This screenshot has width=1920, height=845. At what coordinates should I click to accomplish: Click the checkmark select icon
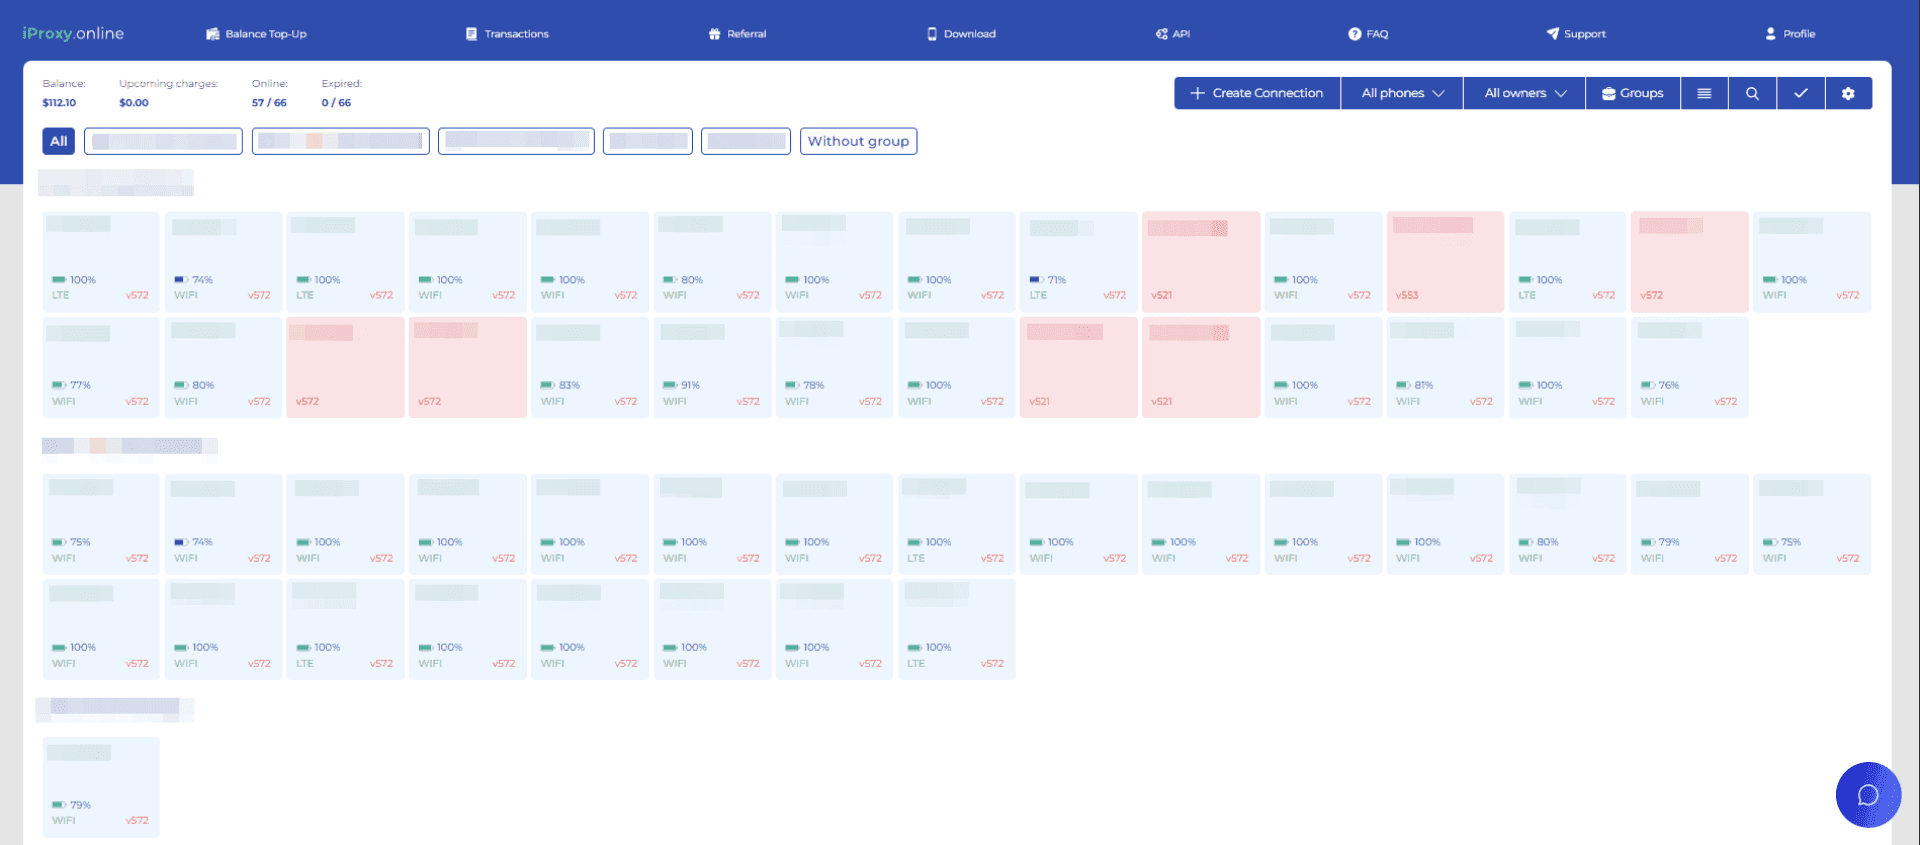tap(1800, 93)
